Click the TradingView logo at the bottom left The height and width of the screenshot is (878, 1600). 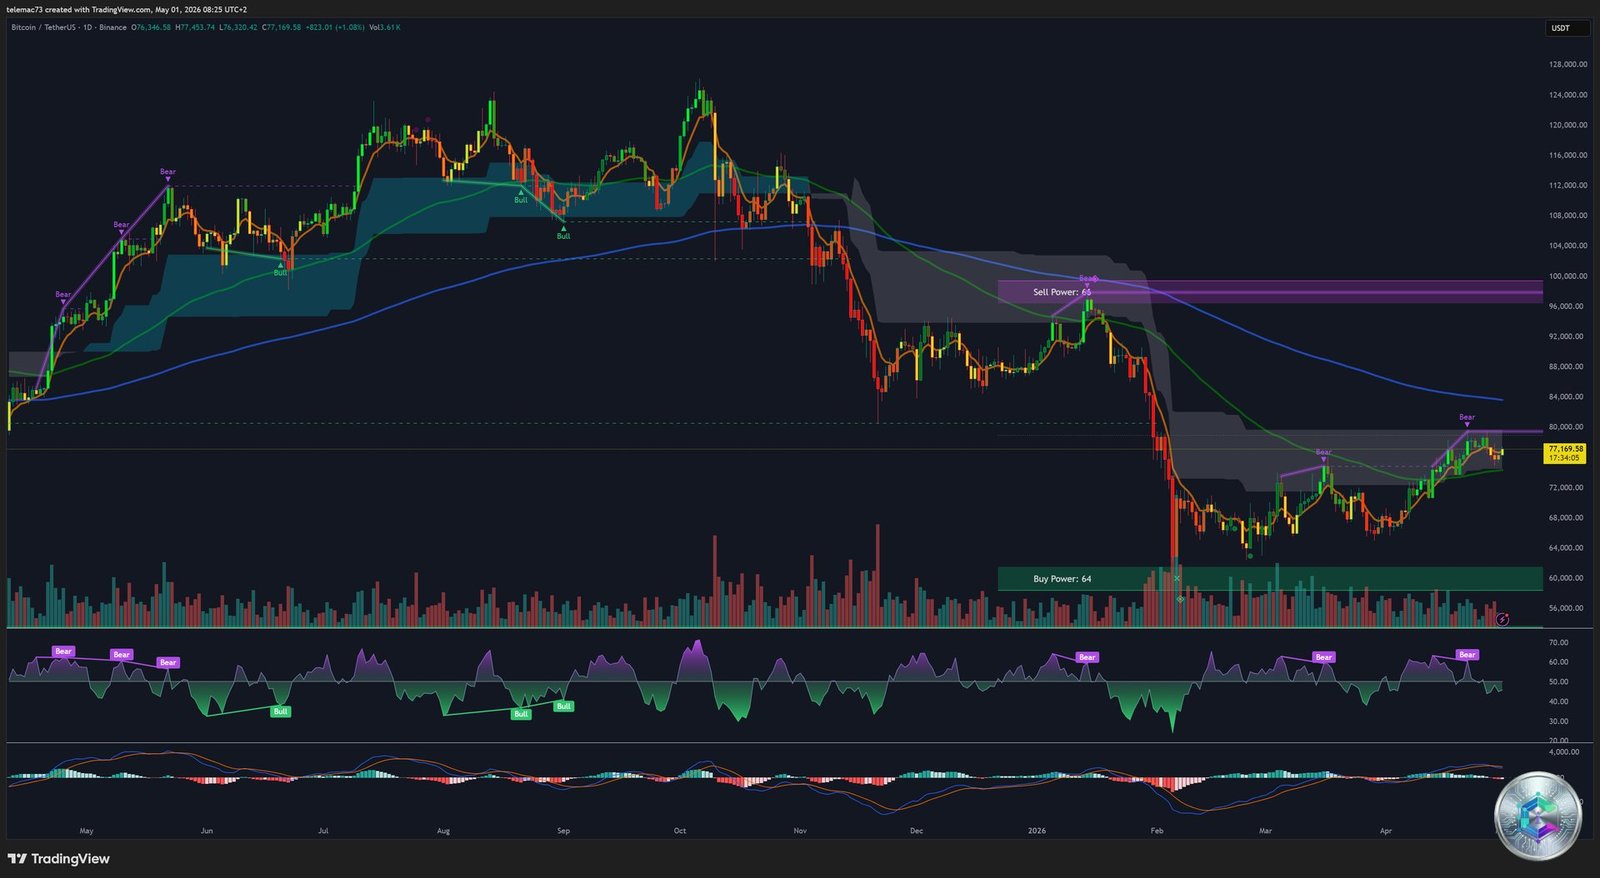point(59,859)
